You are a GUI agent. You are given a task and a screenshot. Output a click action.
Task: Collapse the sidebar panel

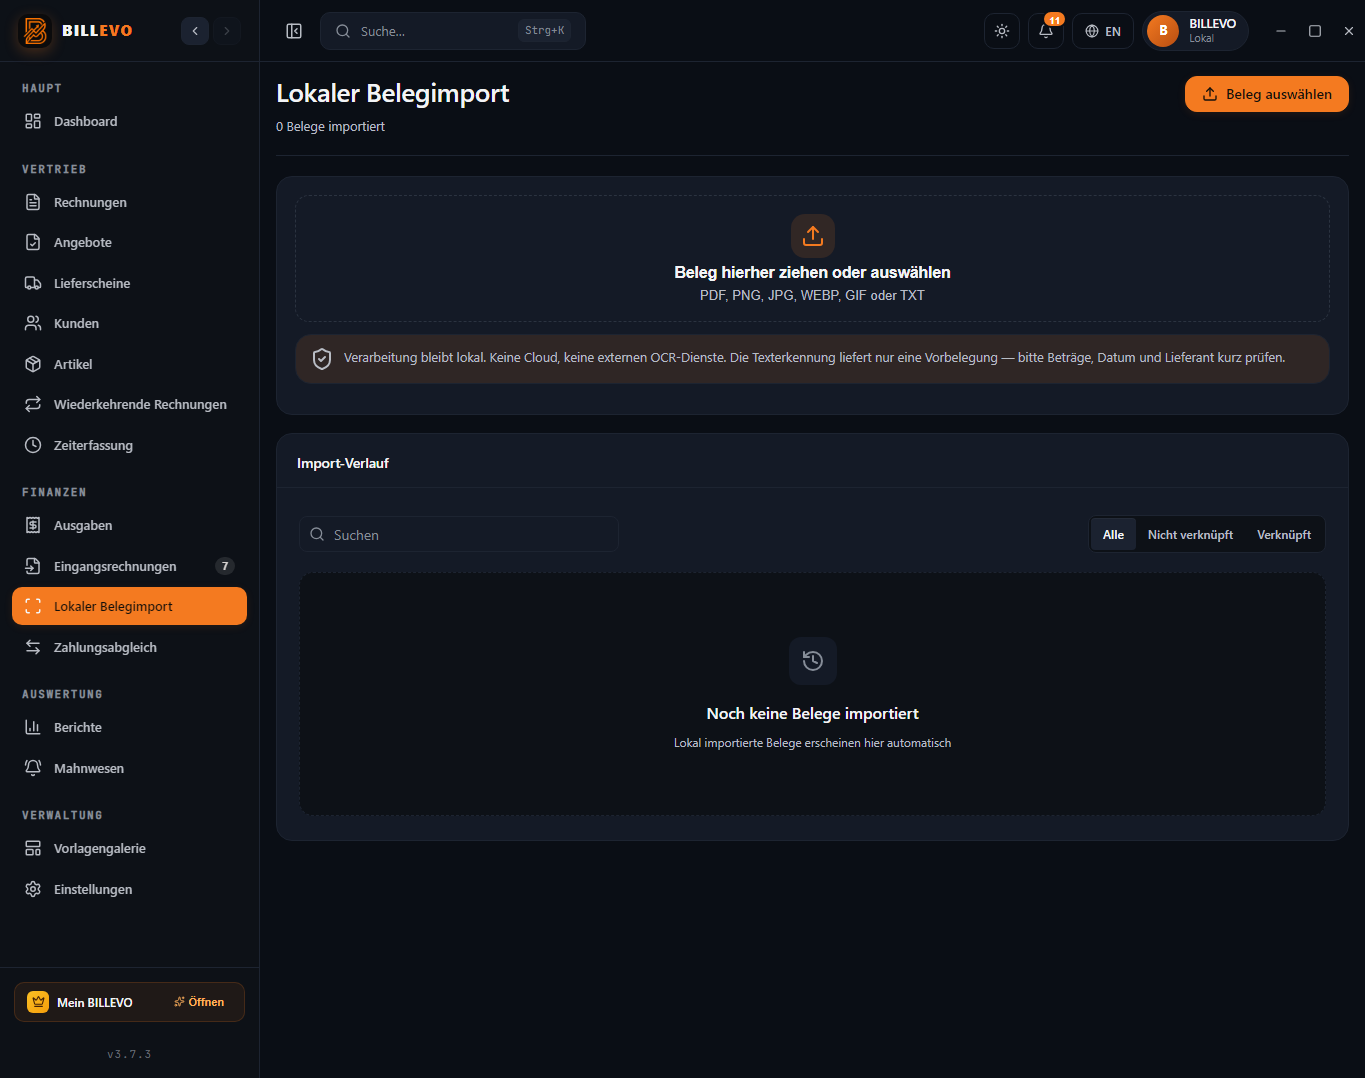click(294, 31)
